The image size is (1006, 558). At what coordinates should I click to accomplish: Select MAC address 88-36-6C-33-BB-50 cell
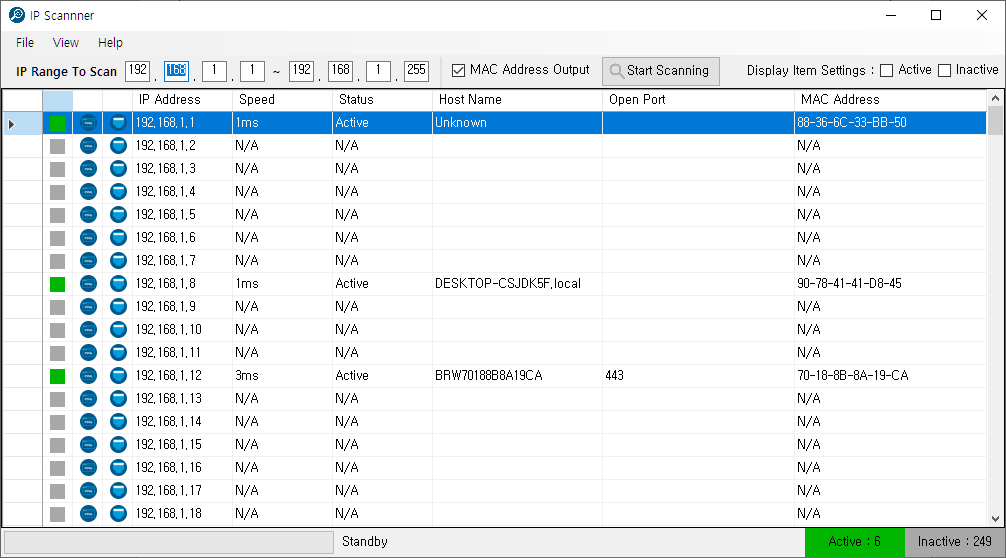tap(890, 123)
